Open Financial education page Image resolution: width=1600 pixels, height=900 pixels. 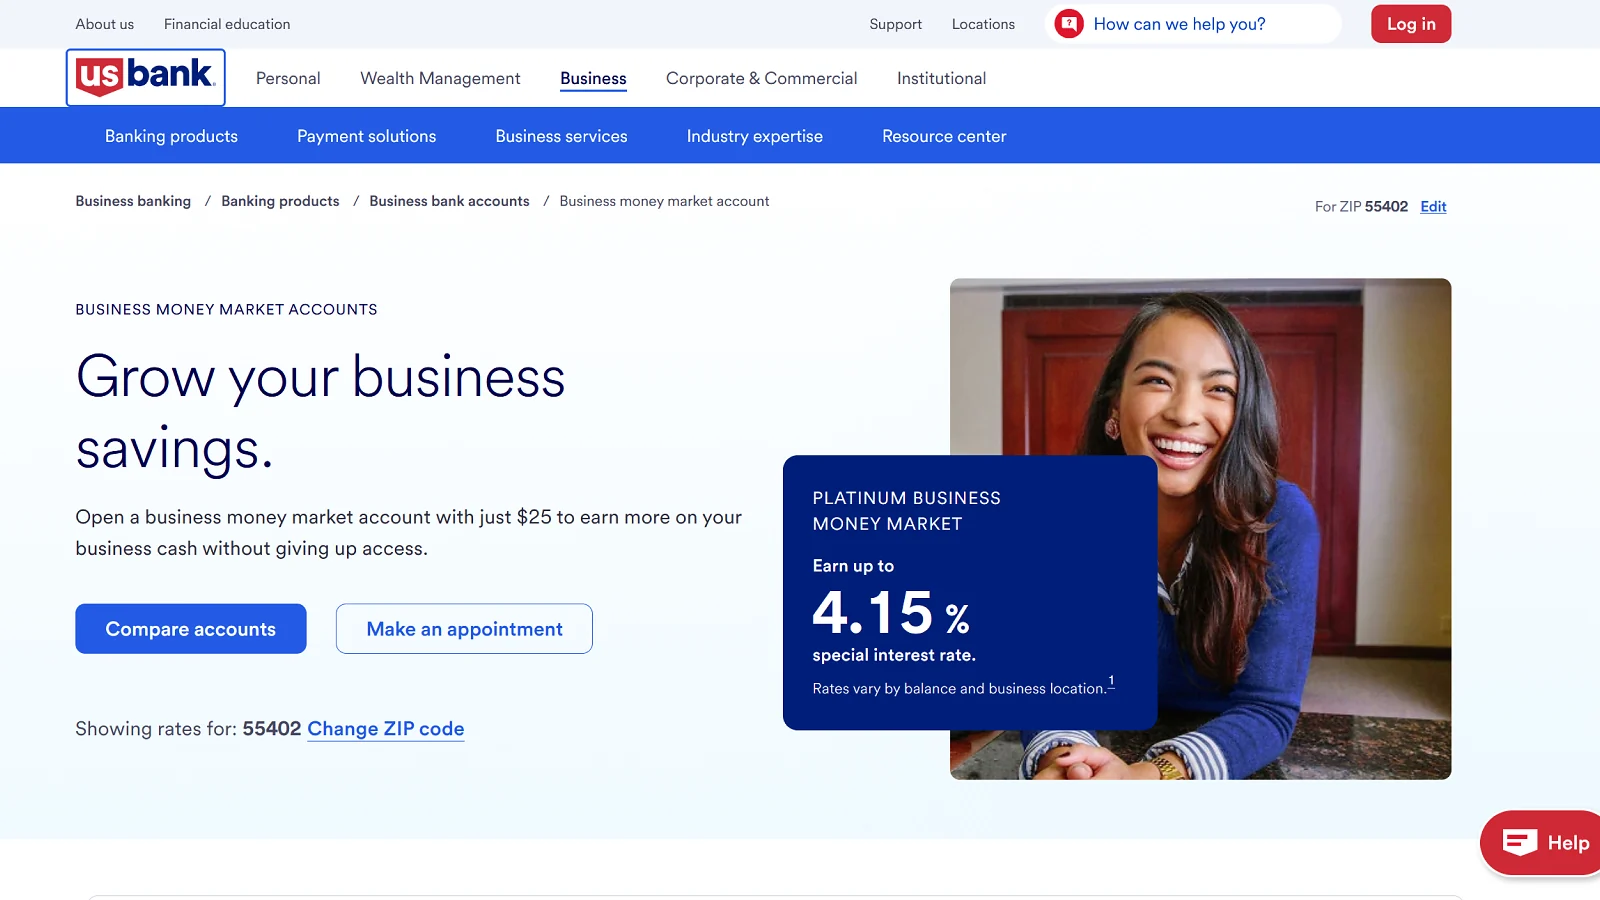pos(227,24)
